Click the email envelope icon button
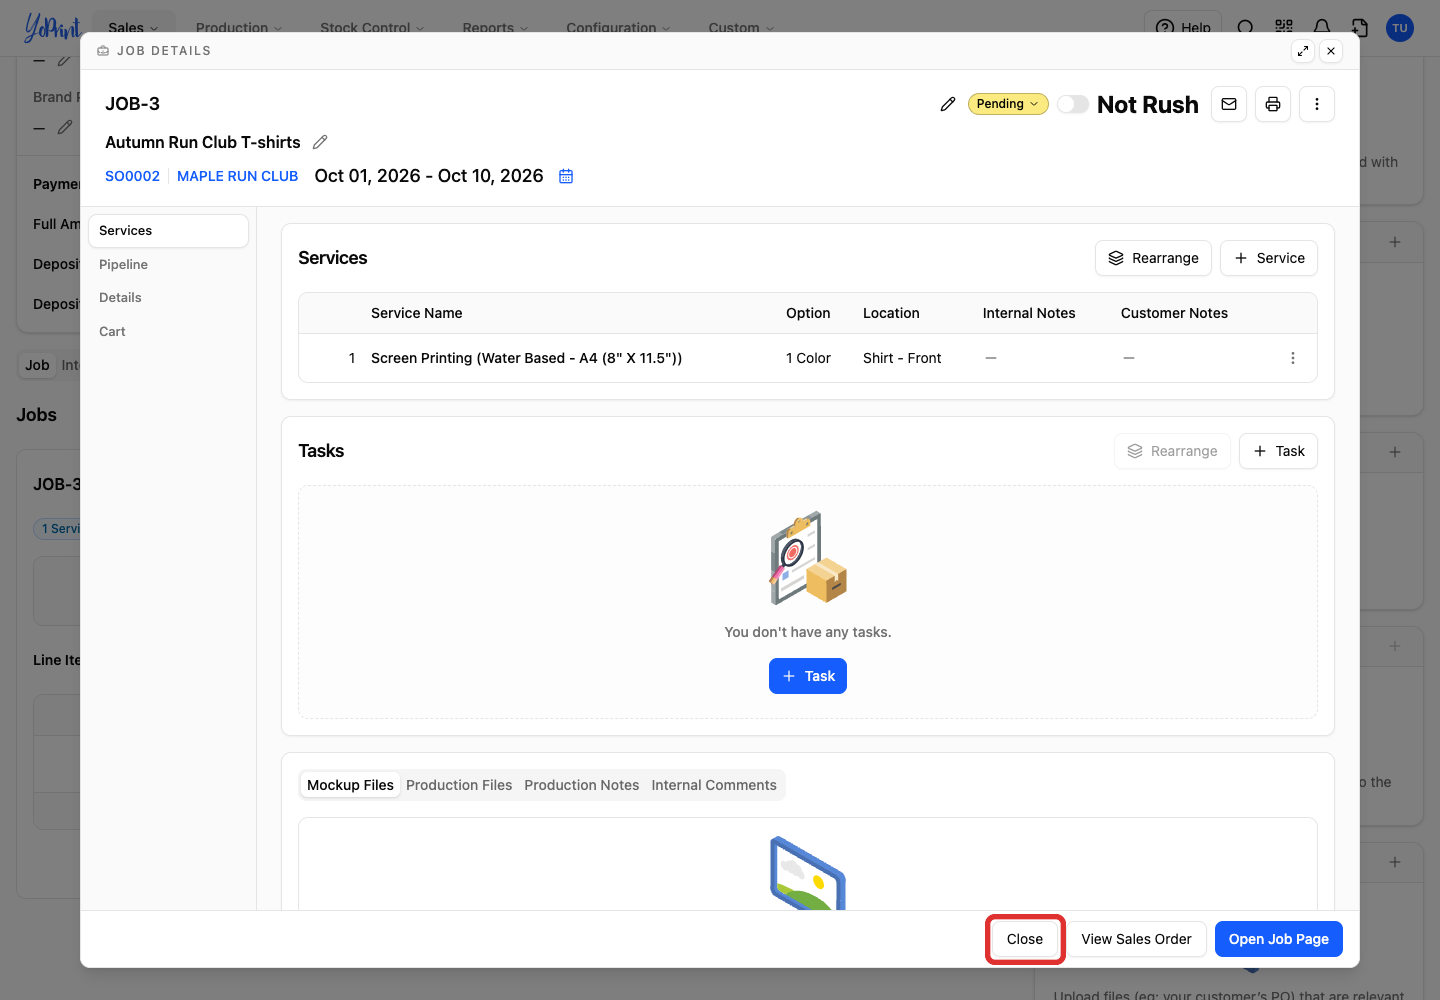This screenshot has width=1440, height=1000. [x=1229, y=104]
